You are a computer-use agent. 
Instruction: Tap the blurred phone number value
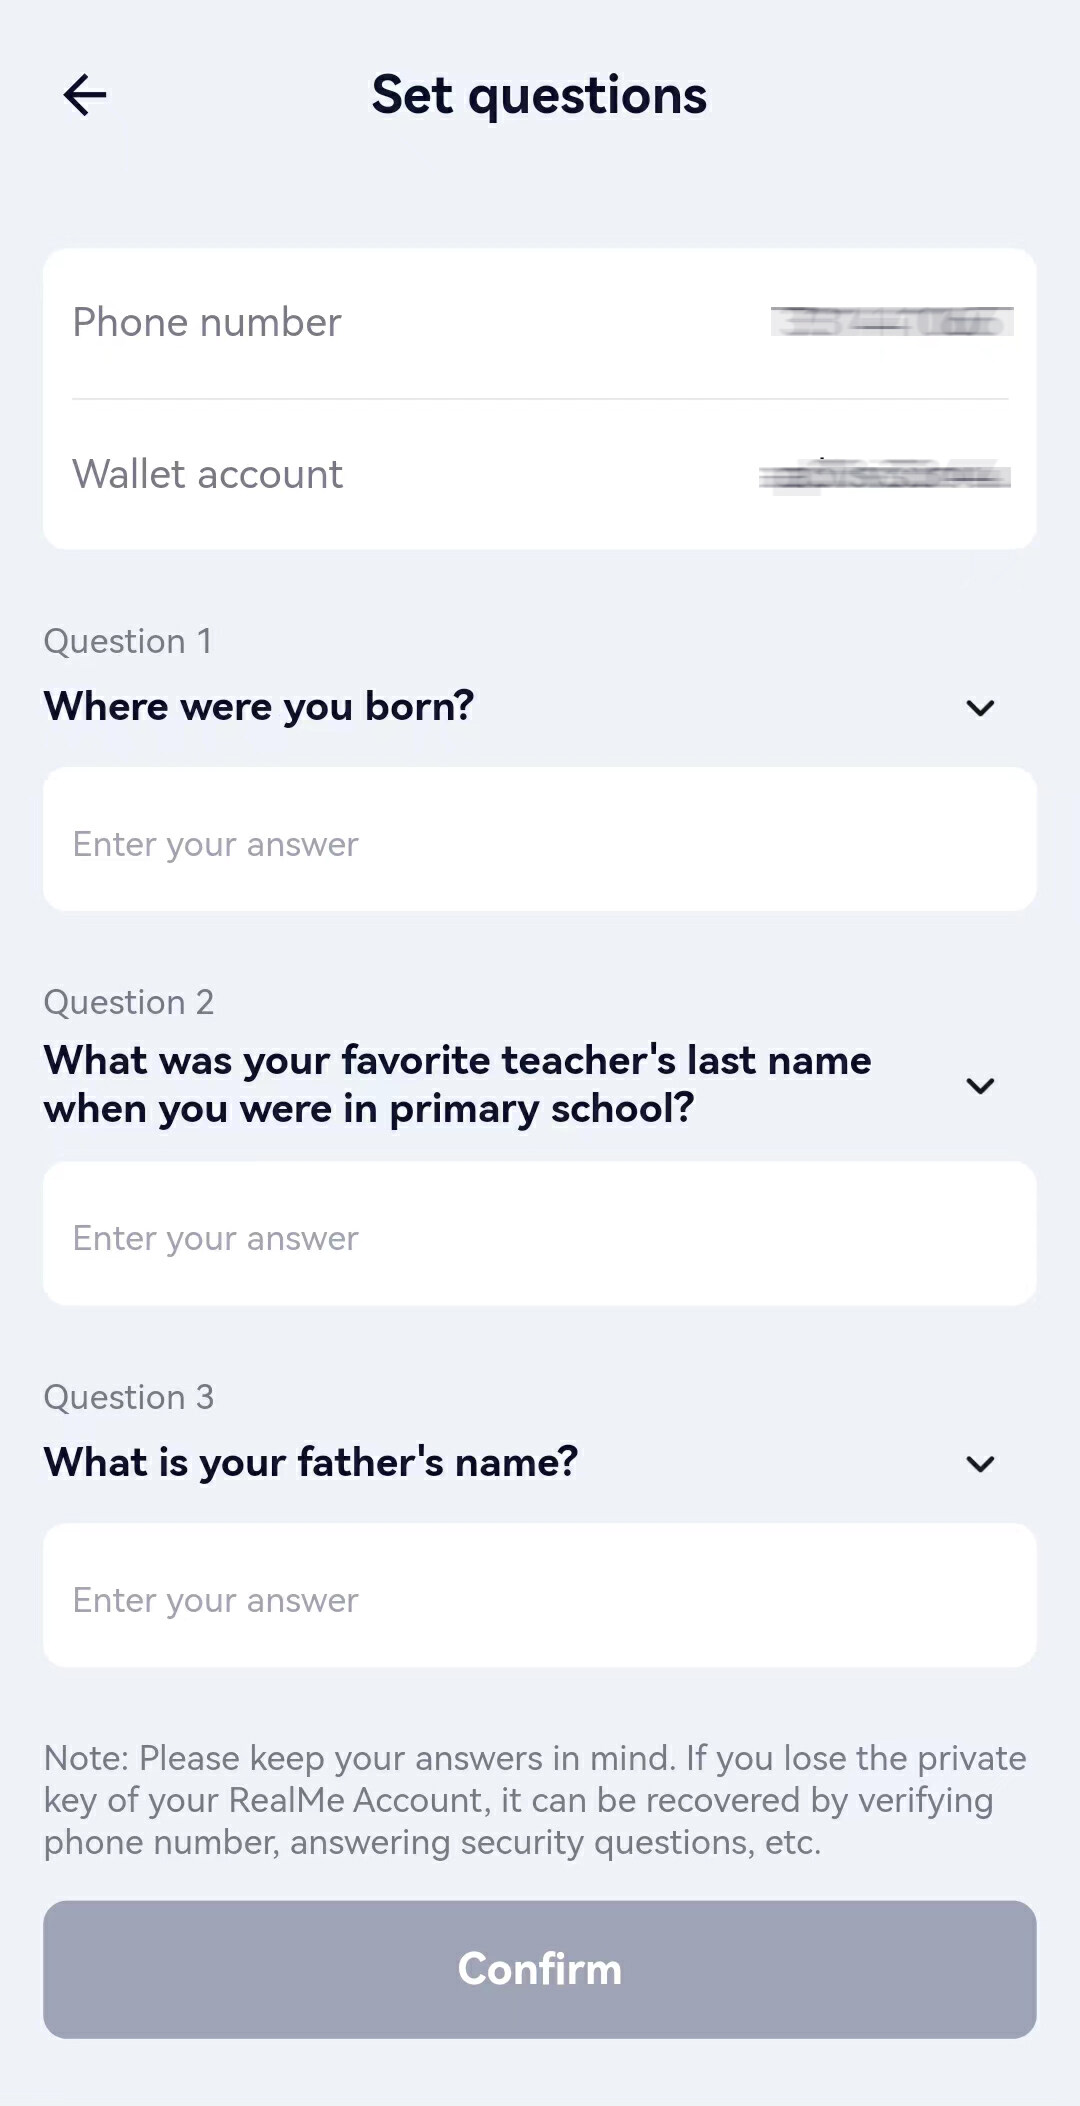pos(891,322)
